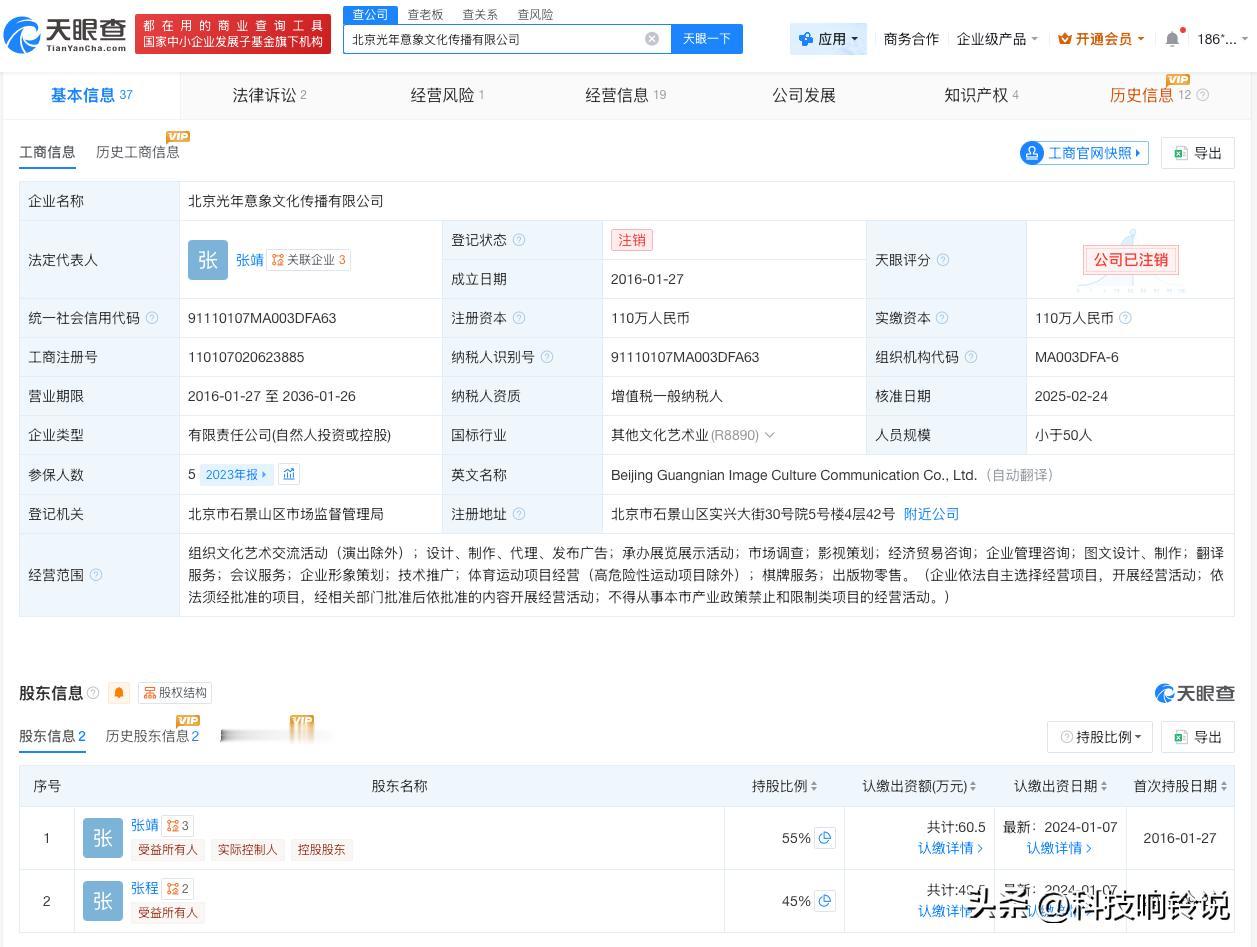1257x947 pixels.
Task: Open the 2023年报 dropdown
Action: [x=236, y=474]
